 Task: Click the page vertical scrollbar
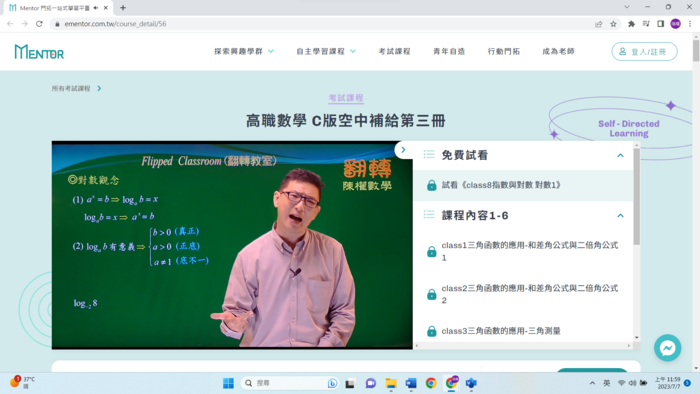tap(696, 50)
